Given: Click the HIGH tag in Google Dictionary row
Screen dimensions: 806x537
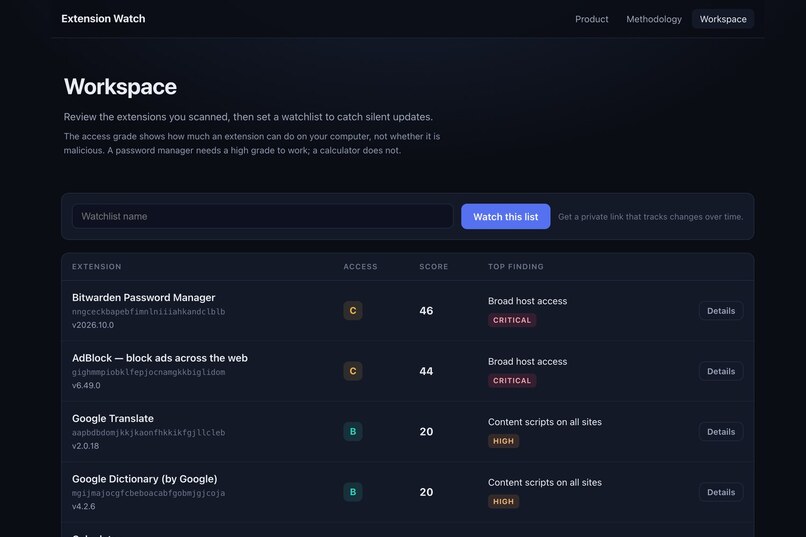Looking at the screenshot, I should 503,502.
